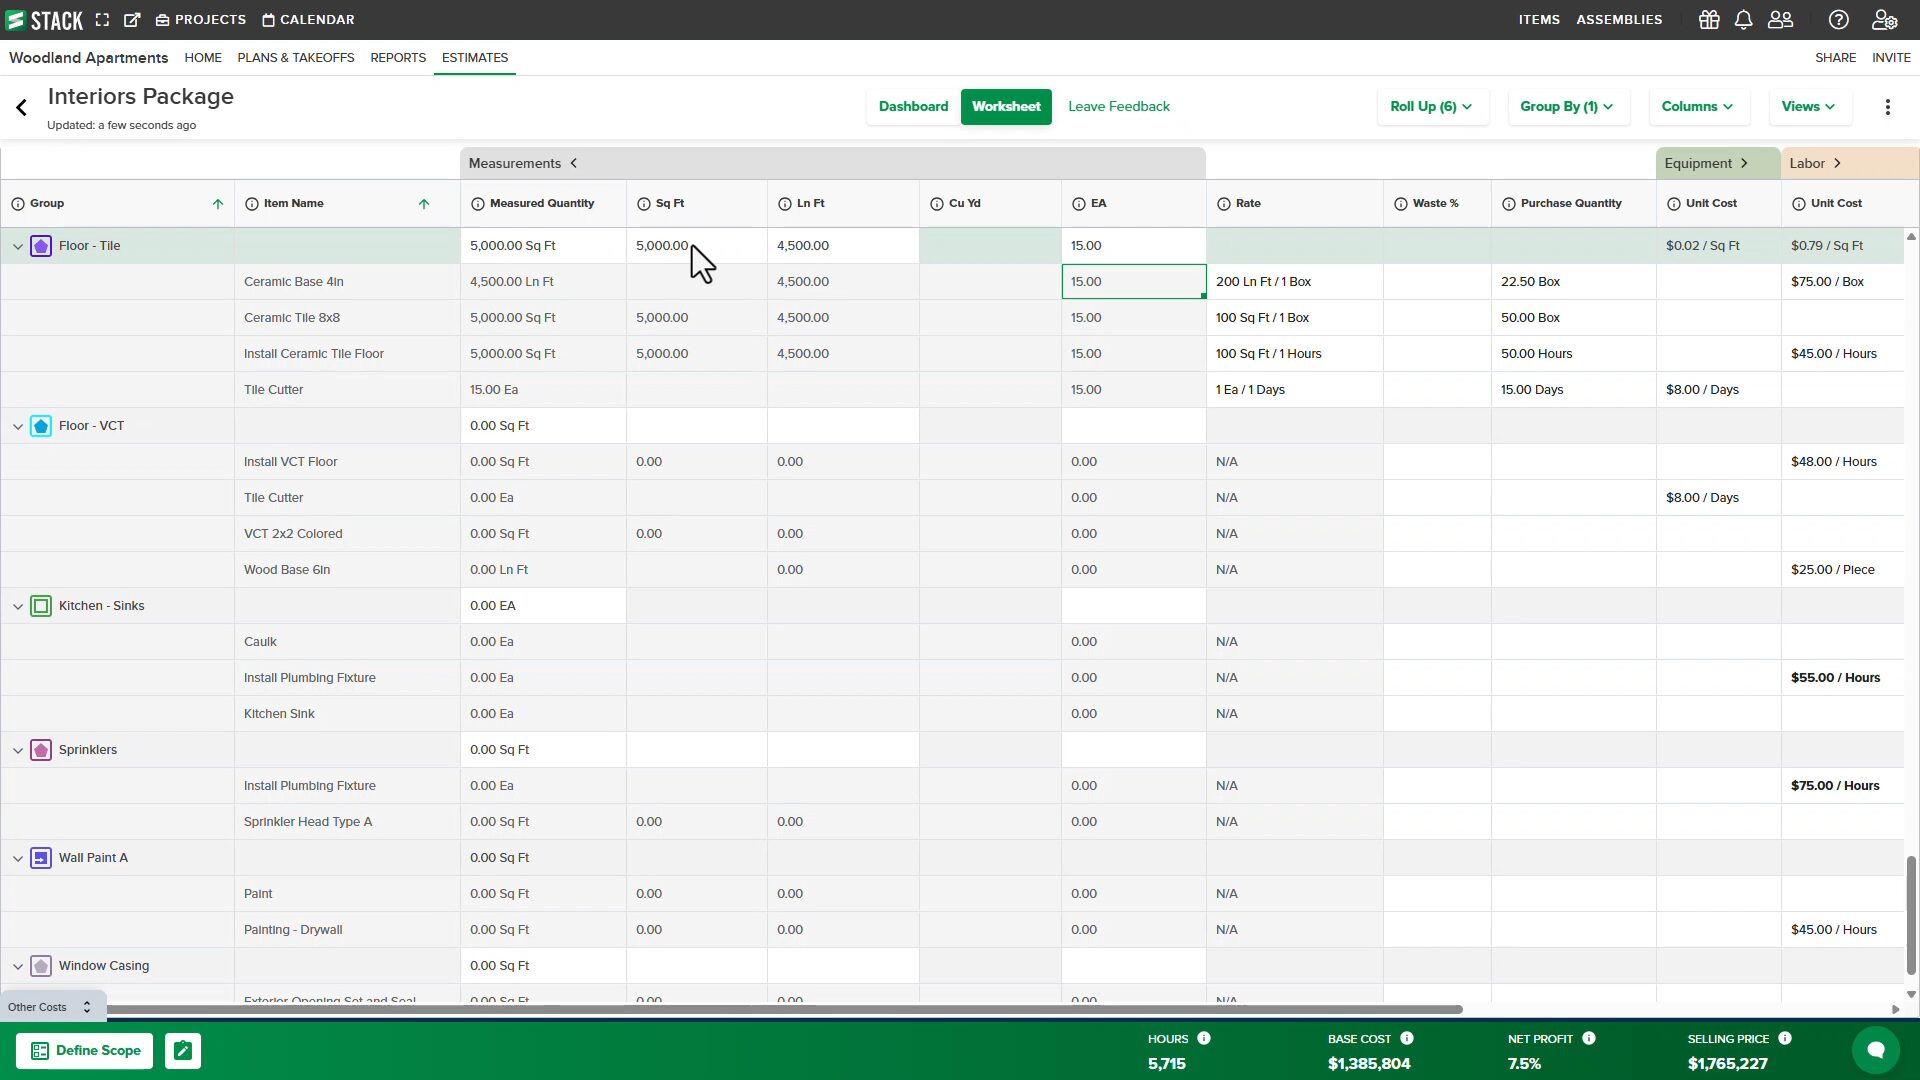
Task: Open the notifications bell
Action: [x=1743, y=20]
